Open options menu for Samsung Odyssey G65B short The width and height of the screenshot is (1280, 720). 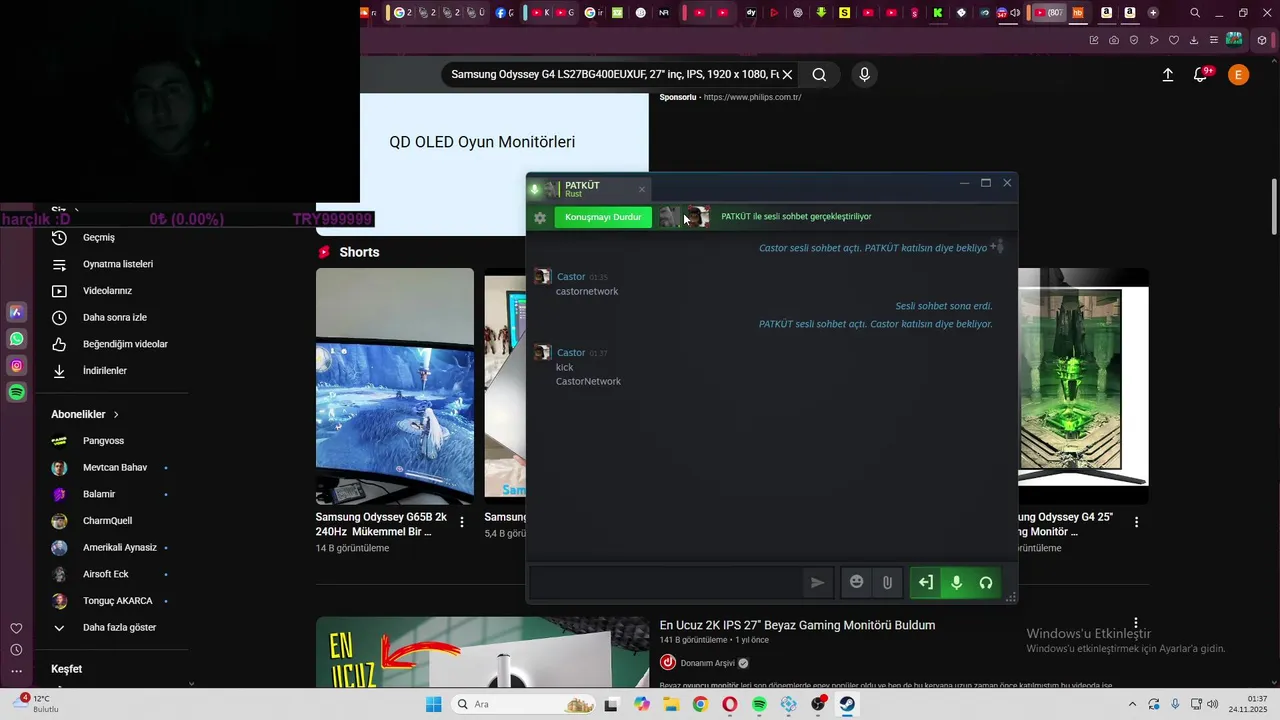tap(462, 522)
